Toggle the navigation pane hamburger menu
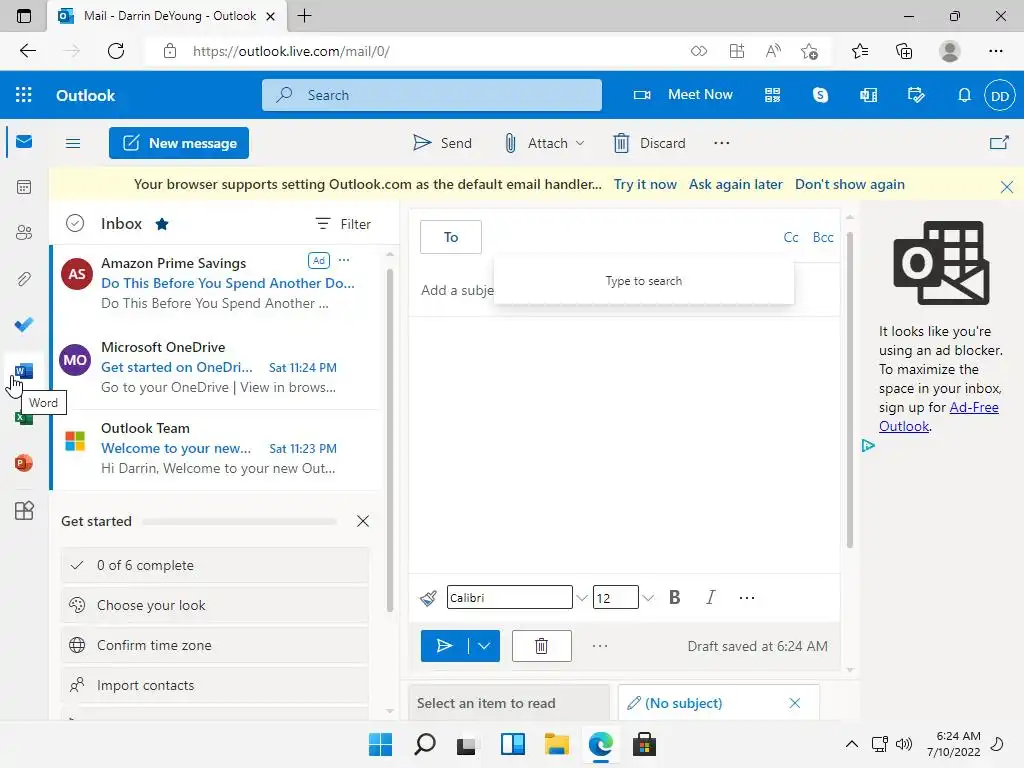 click(x=73, y=143)
